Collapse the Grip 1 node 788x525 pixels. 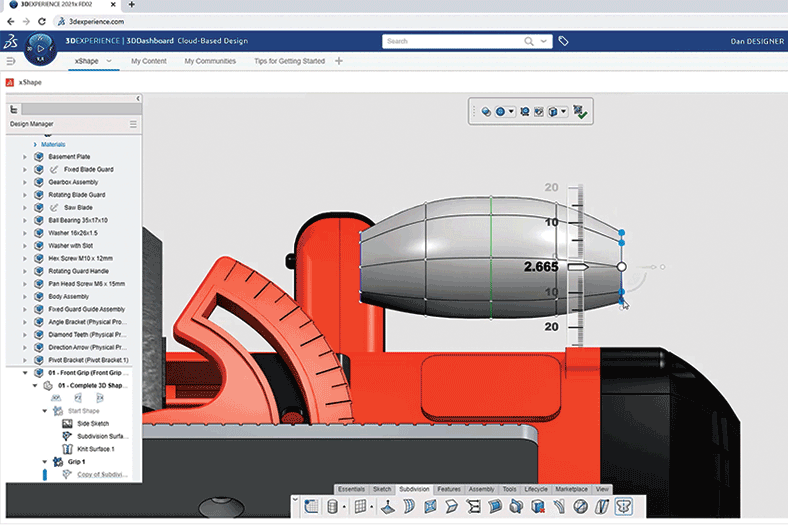click(45, 462)
